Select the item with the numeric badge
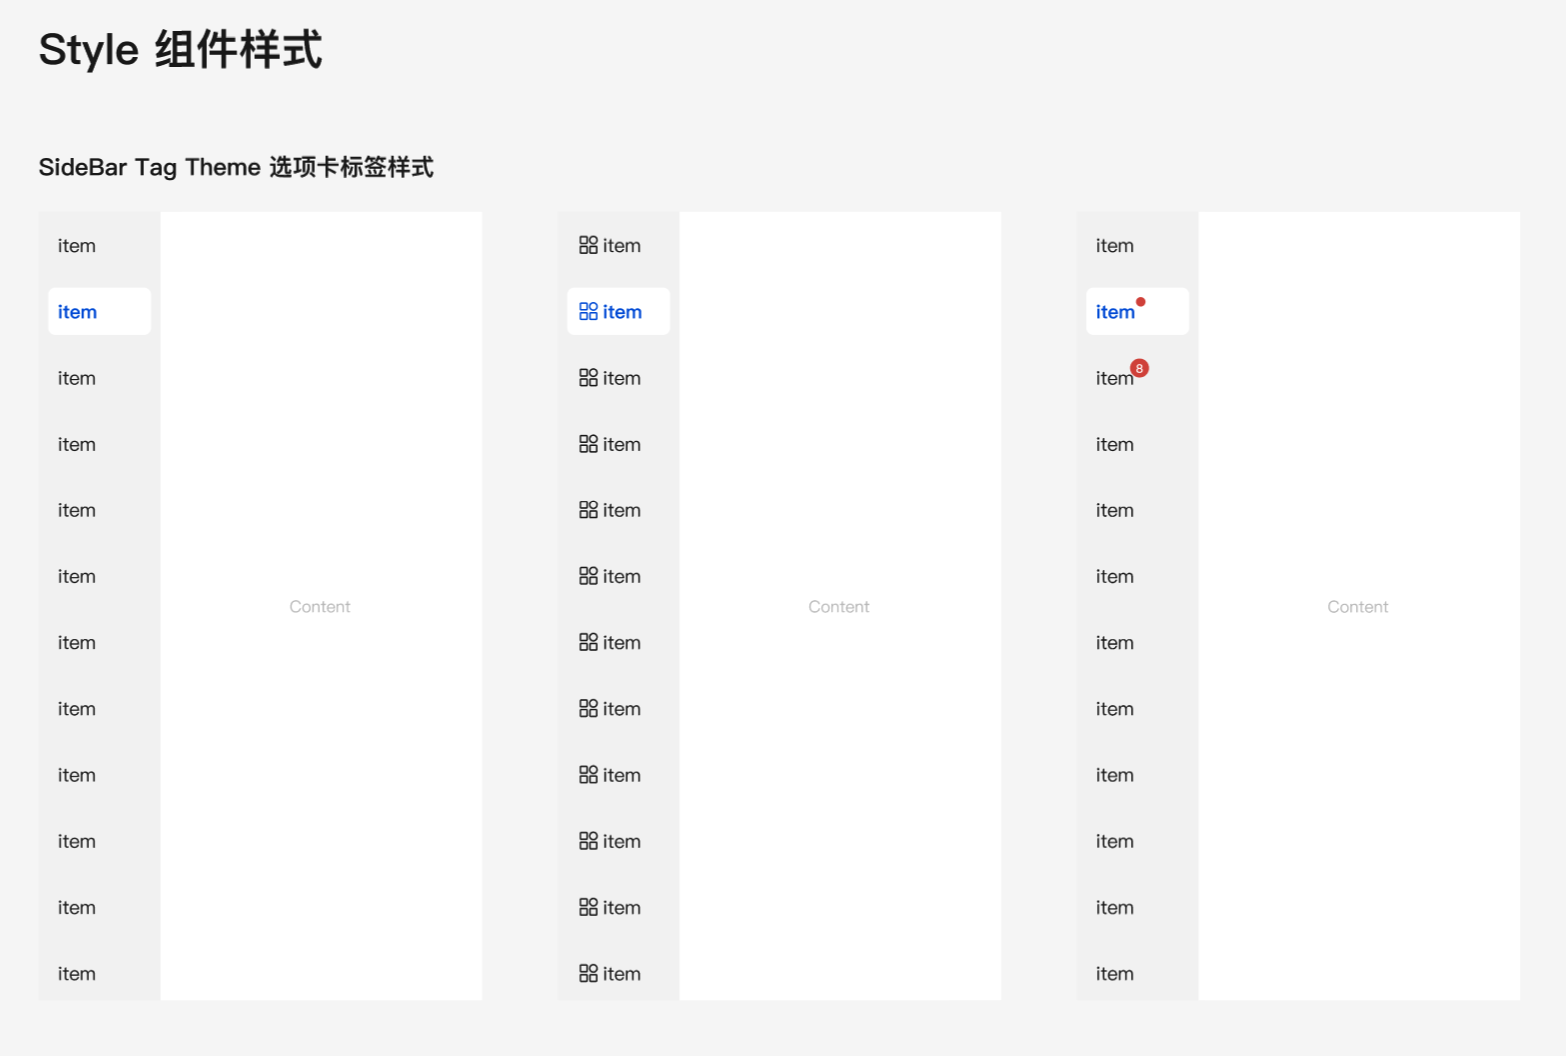The width and height of the screenshot is (1566, 1056). pos(1114,378)
